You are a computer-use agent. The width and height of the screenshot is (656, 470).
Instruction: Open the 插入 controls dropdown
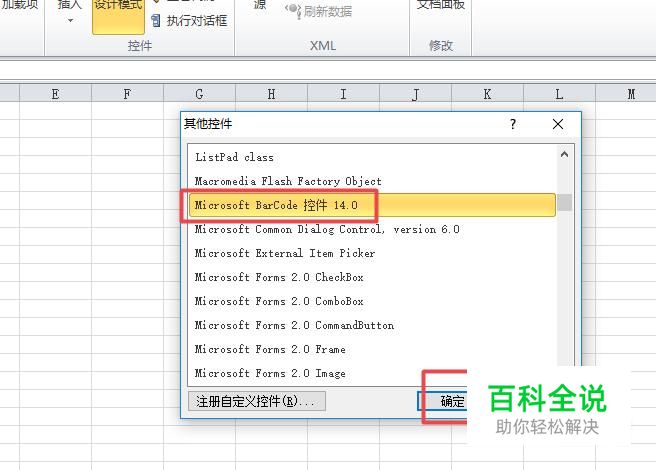[x=69, y=12]
